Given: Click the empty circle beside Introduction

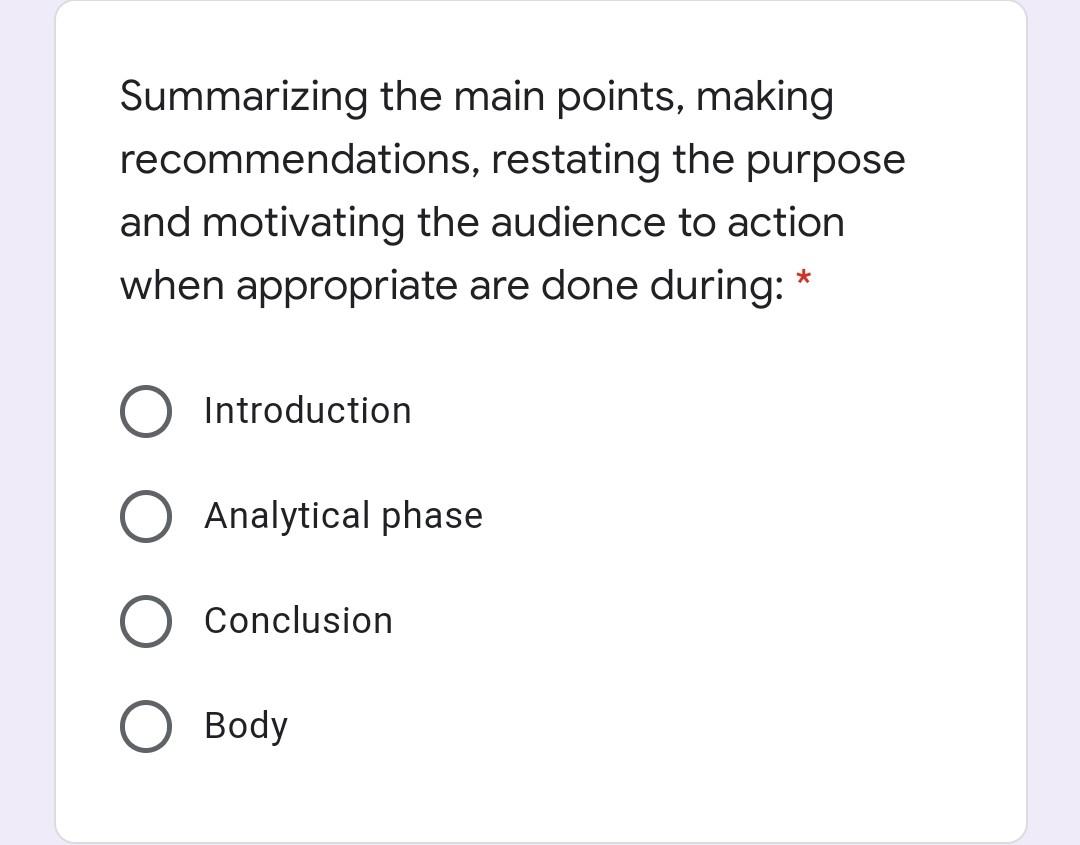Looking at the screenshot, I should click(145, 410).
